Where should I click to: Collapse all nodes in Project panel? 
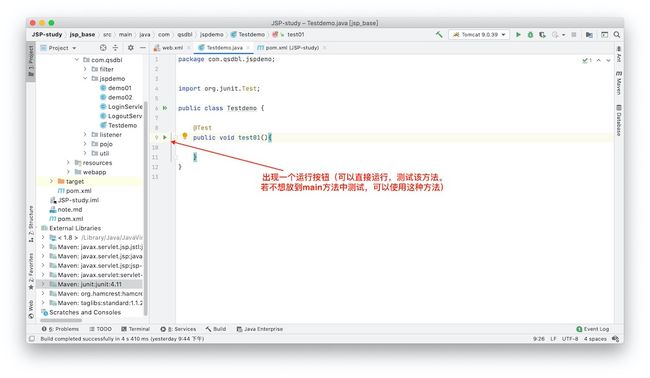click(x=116, y=48)
